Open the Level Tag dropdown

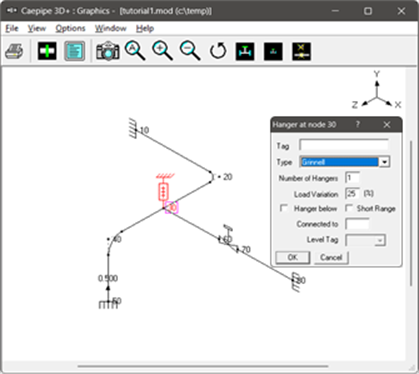pyautogui.click(x=365, y=240)
